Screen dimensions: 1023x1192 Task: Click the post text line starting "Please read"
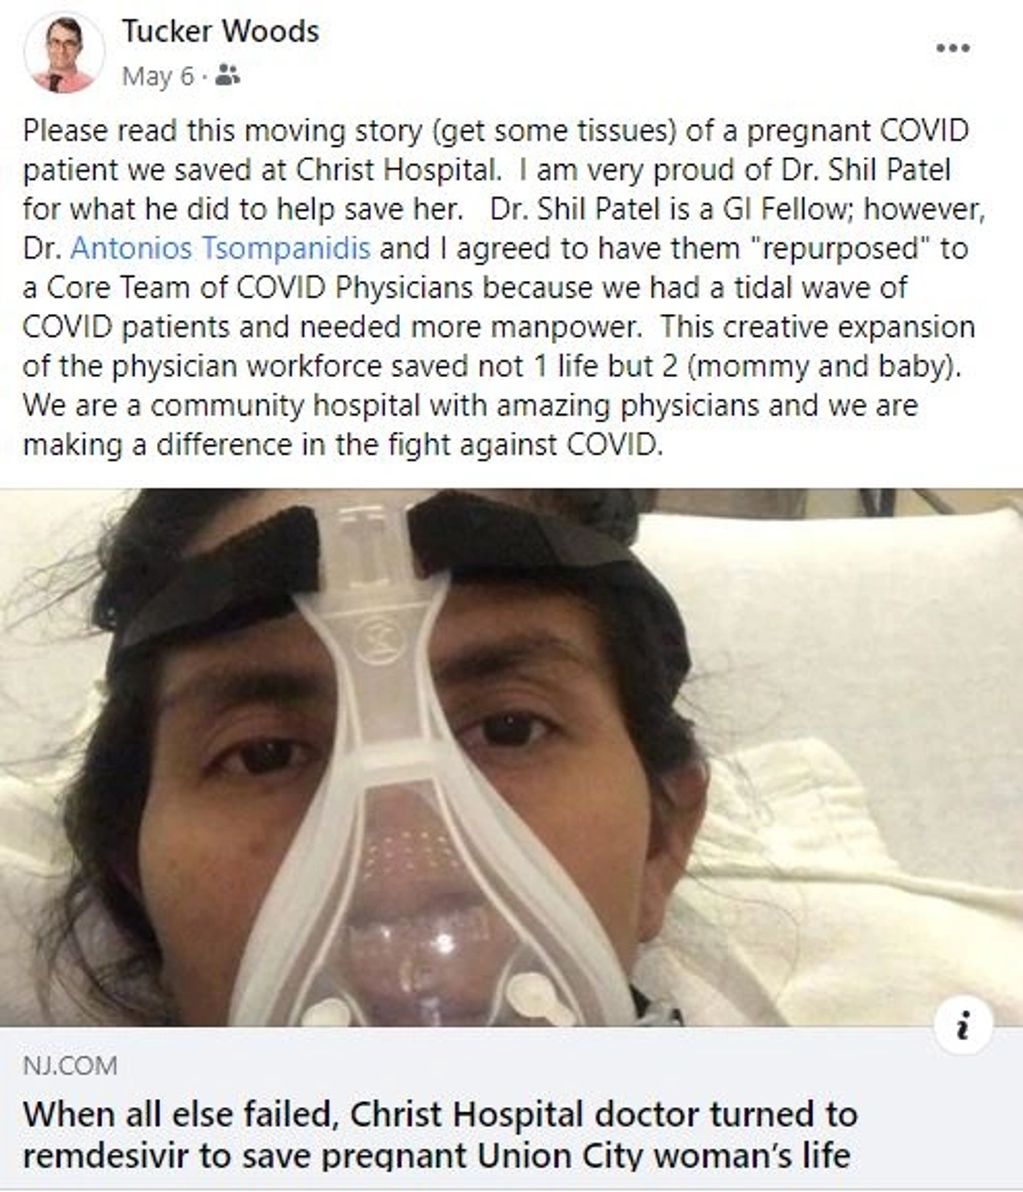[495, 130]
